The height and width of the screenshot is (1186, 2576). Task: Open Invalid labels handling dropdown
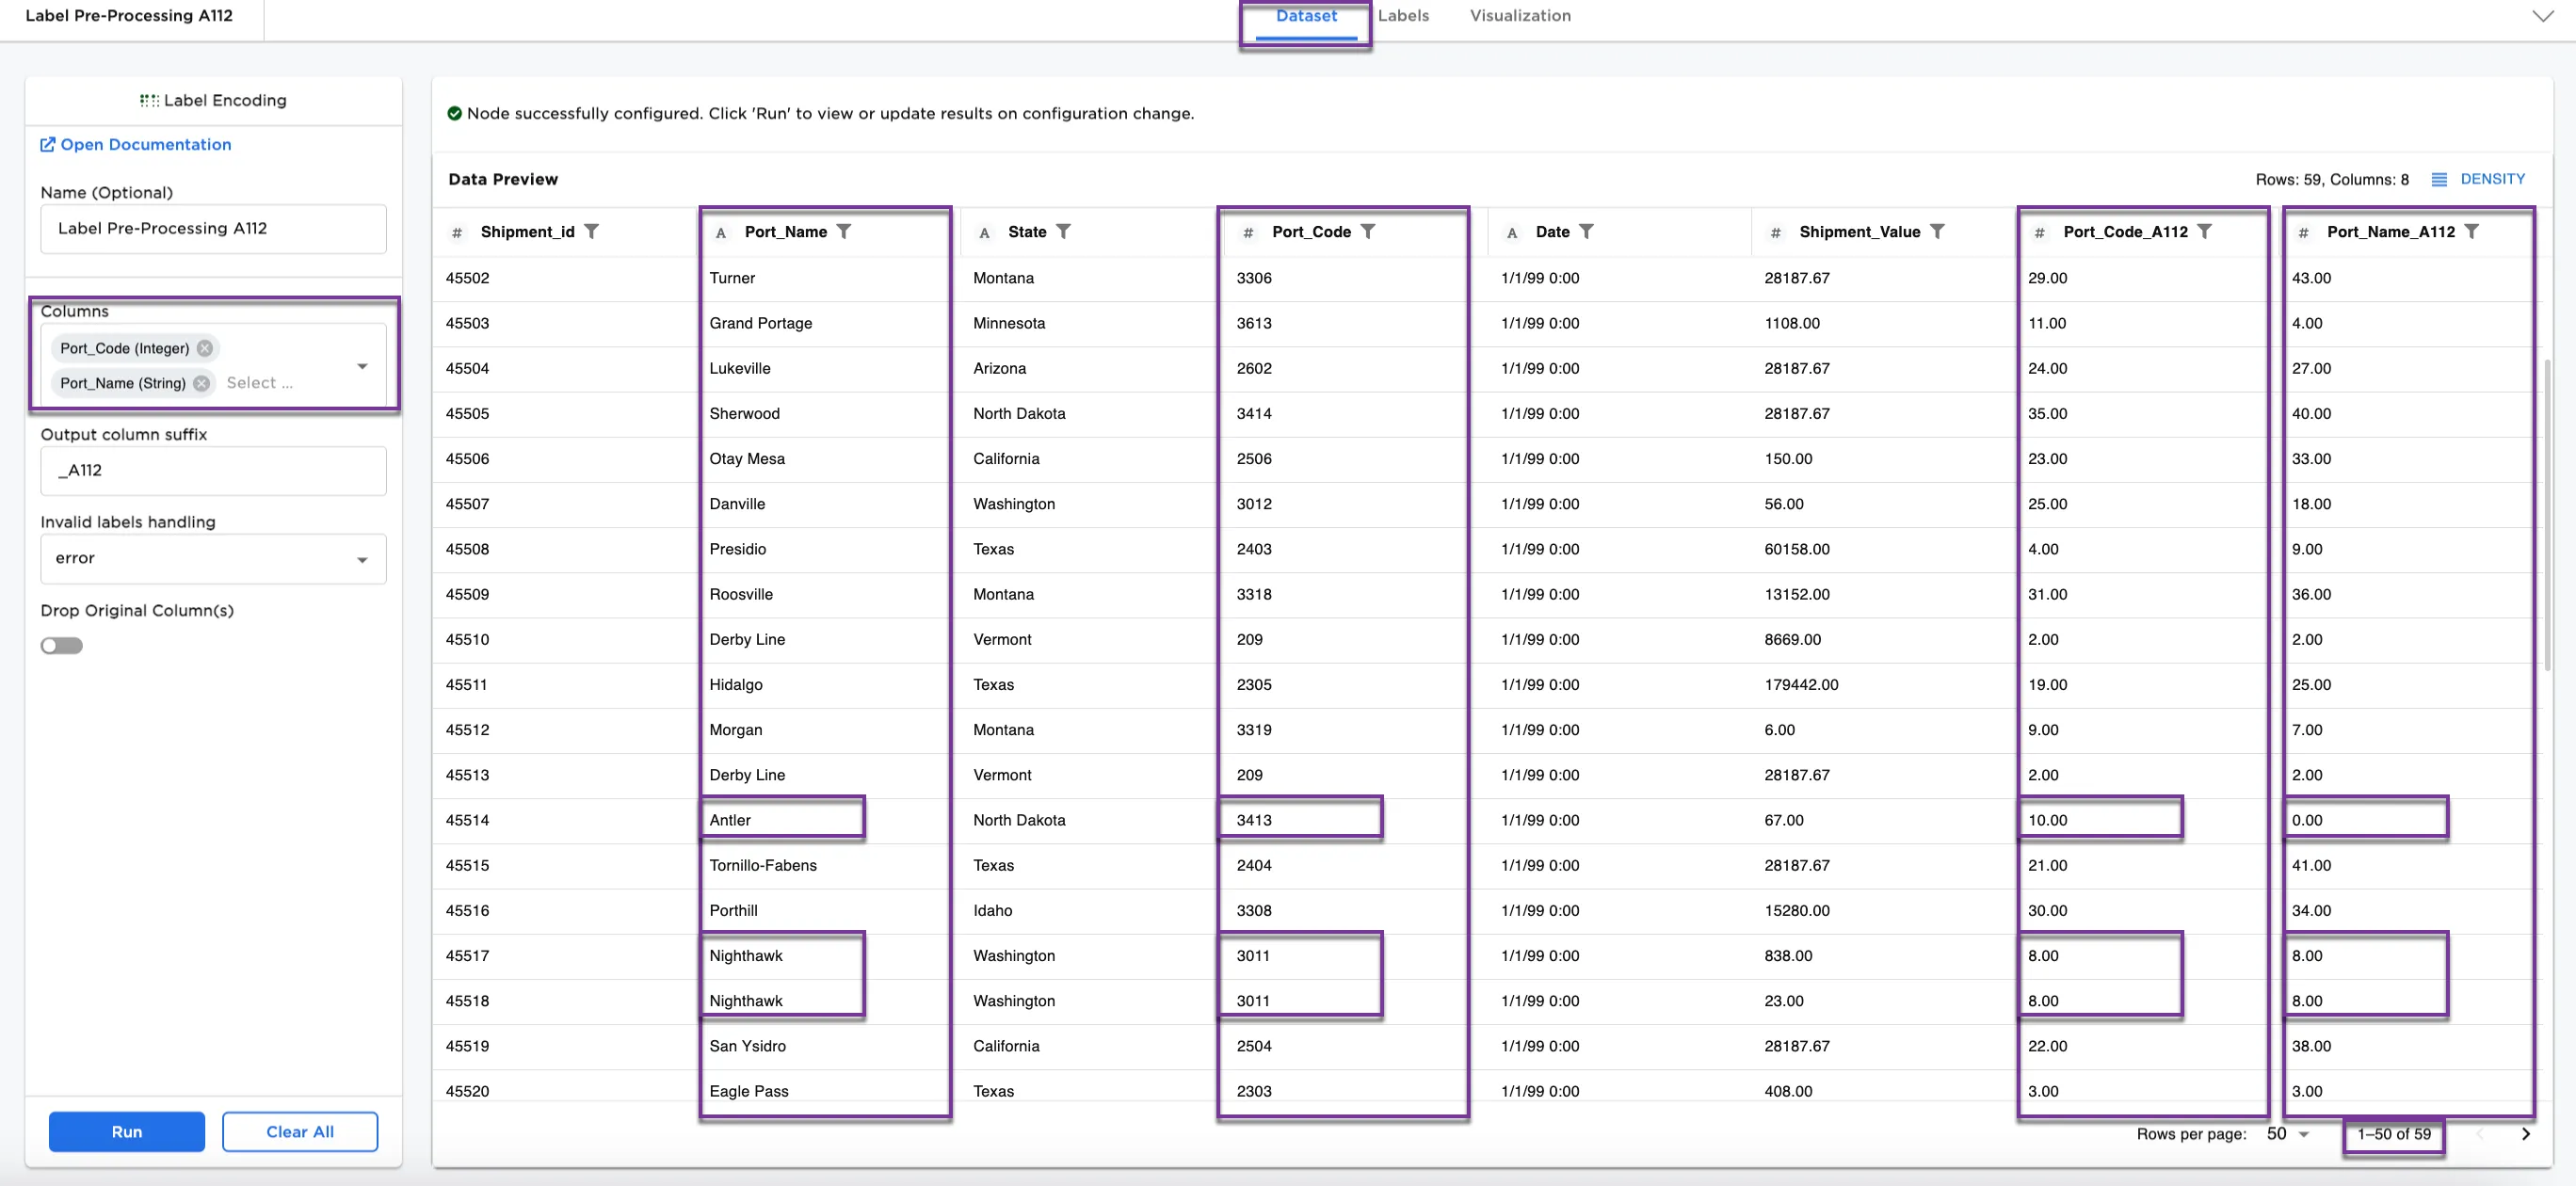362,559
